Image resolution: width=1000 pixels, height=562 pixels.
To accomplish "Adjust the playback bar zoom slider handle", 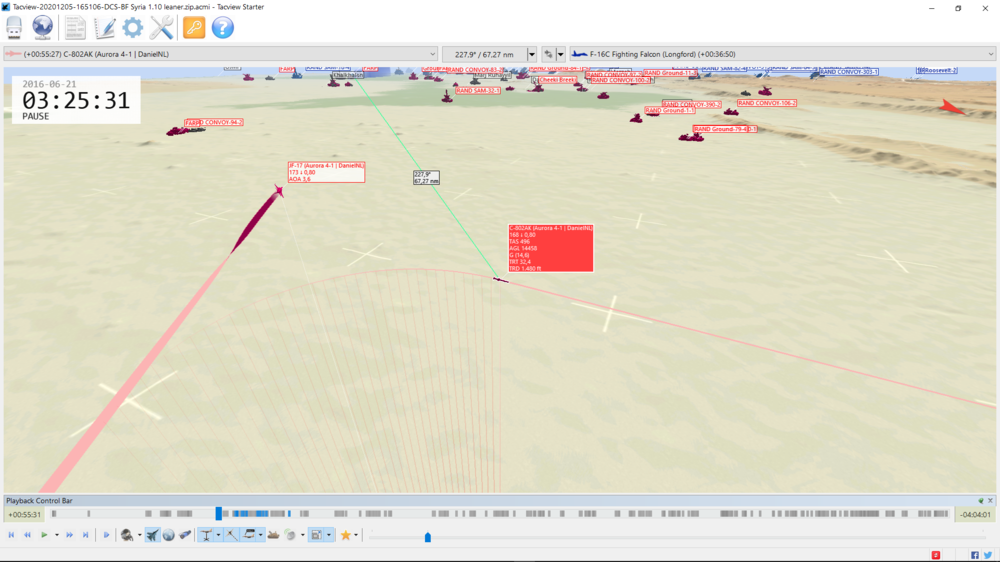I will coord(428,537).
